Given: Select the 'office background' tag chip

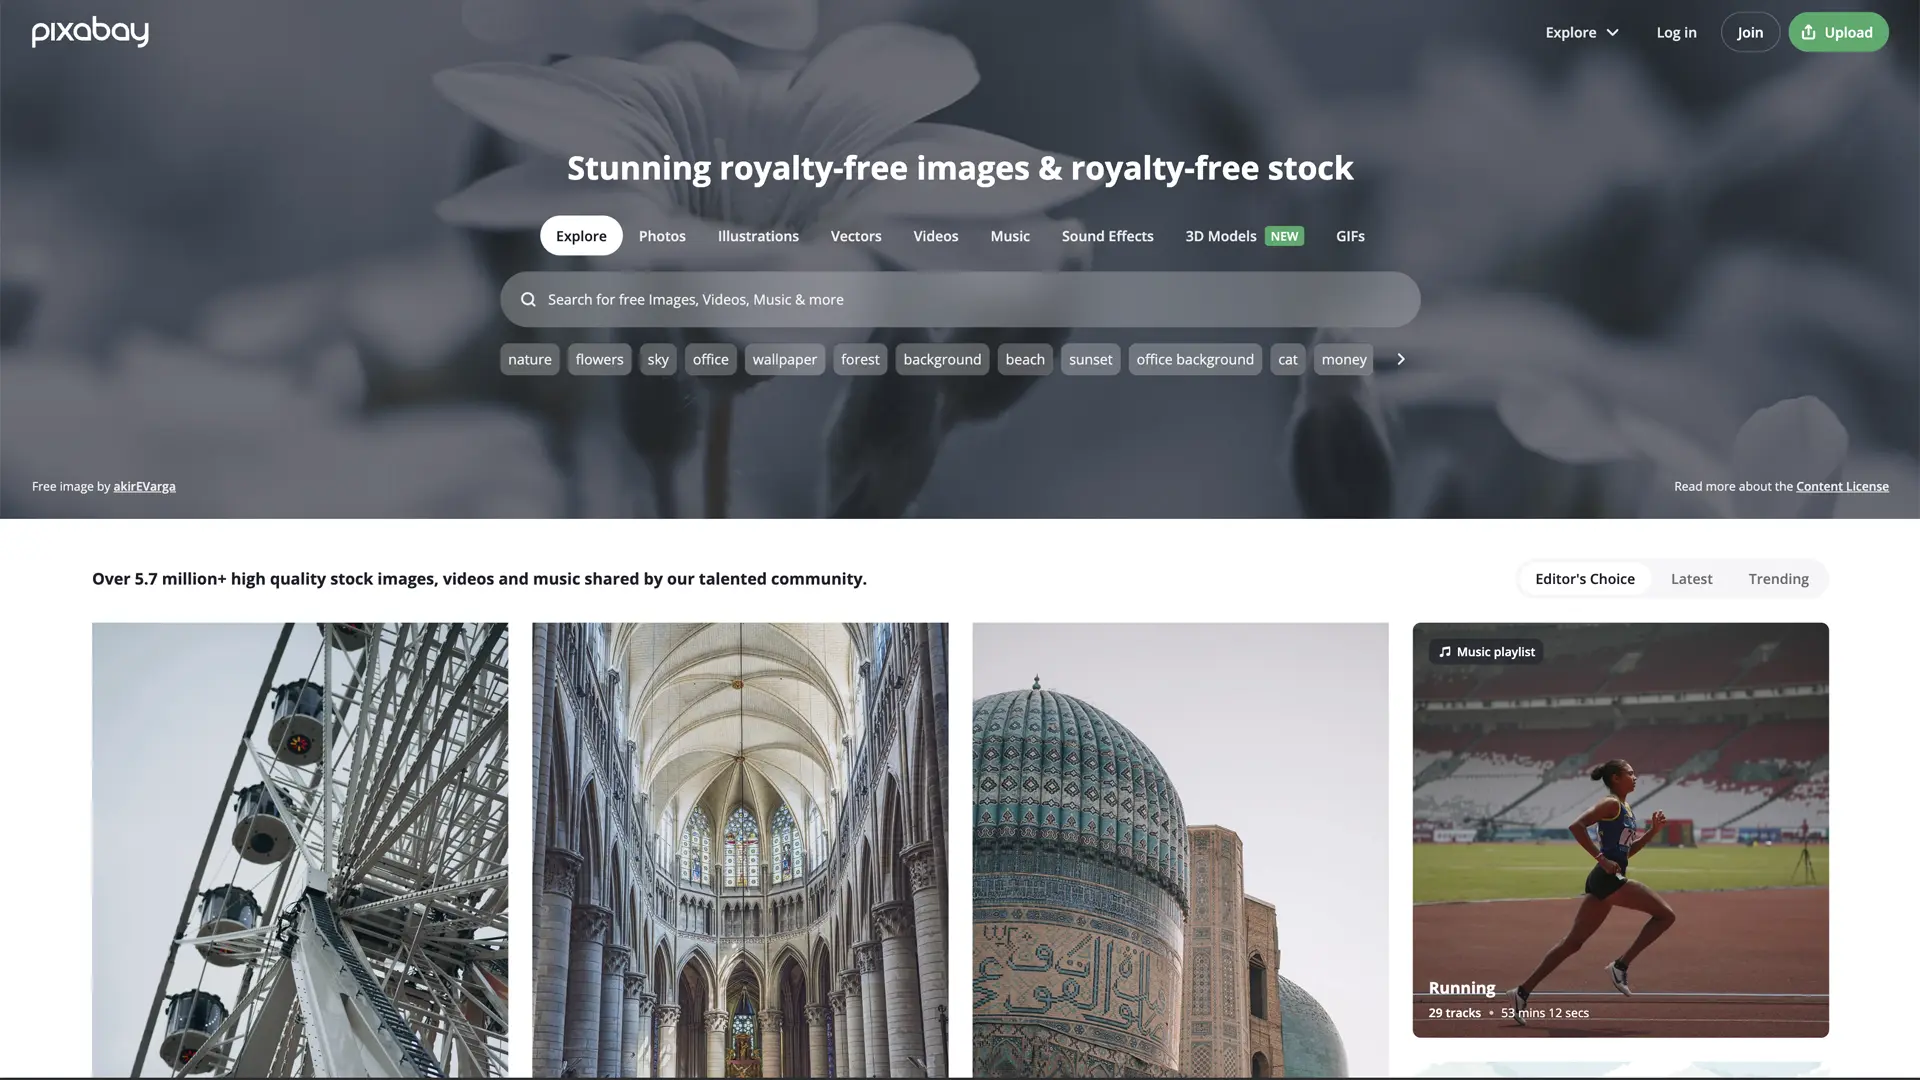Looking at the screenshot, I should pyautogui.click(x=1195, y=359).
